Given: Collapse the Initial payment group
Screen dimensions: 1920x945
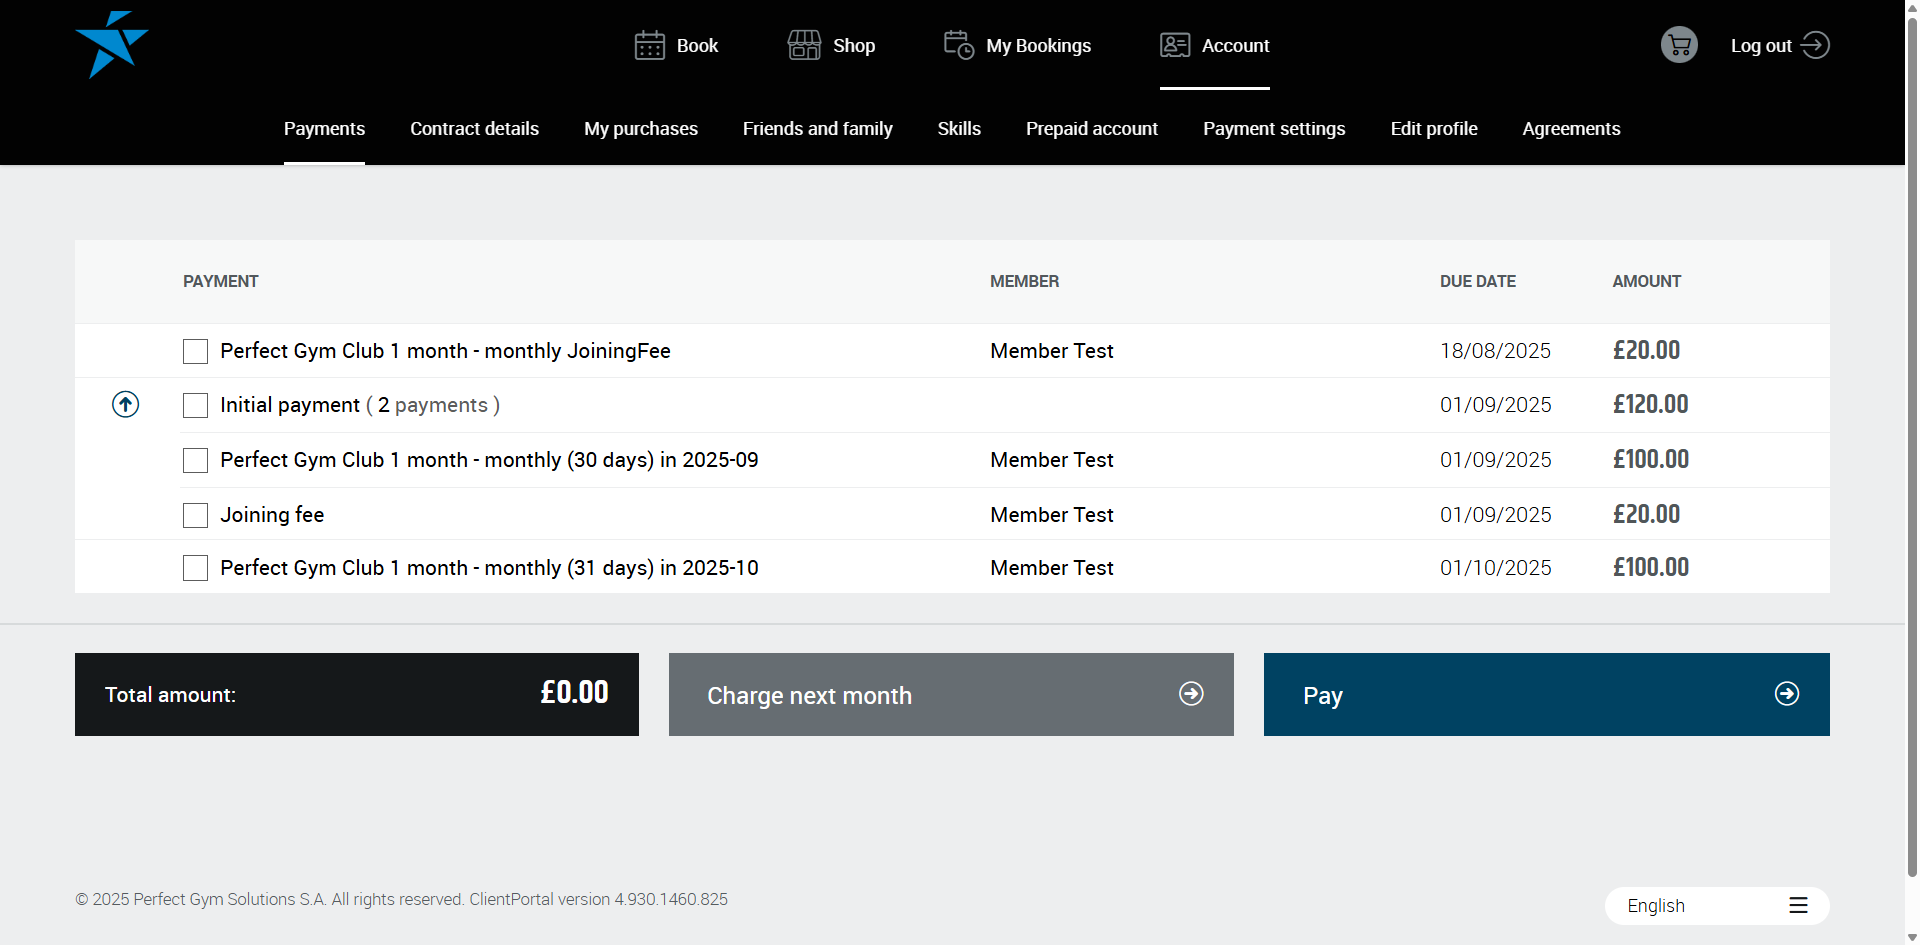Looking at the screenshot, I should point(125,405).
